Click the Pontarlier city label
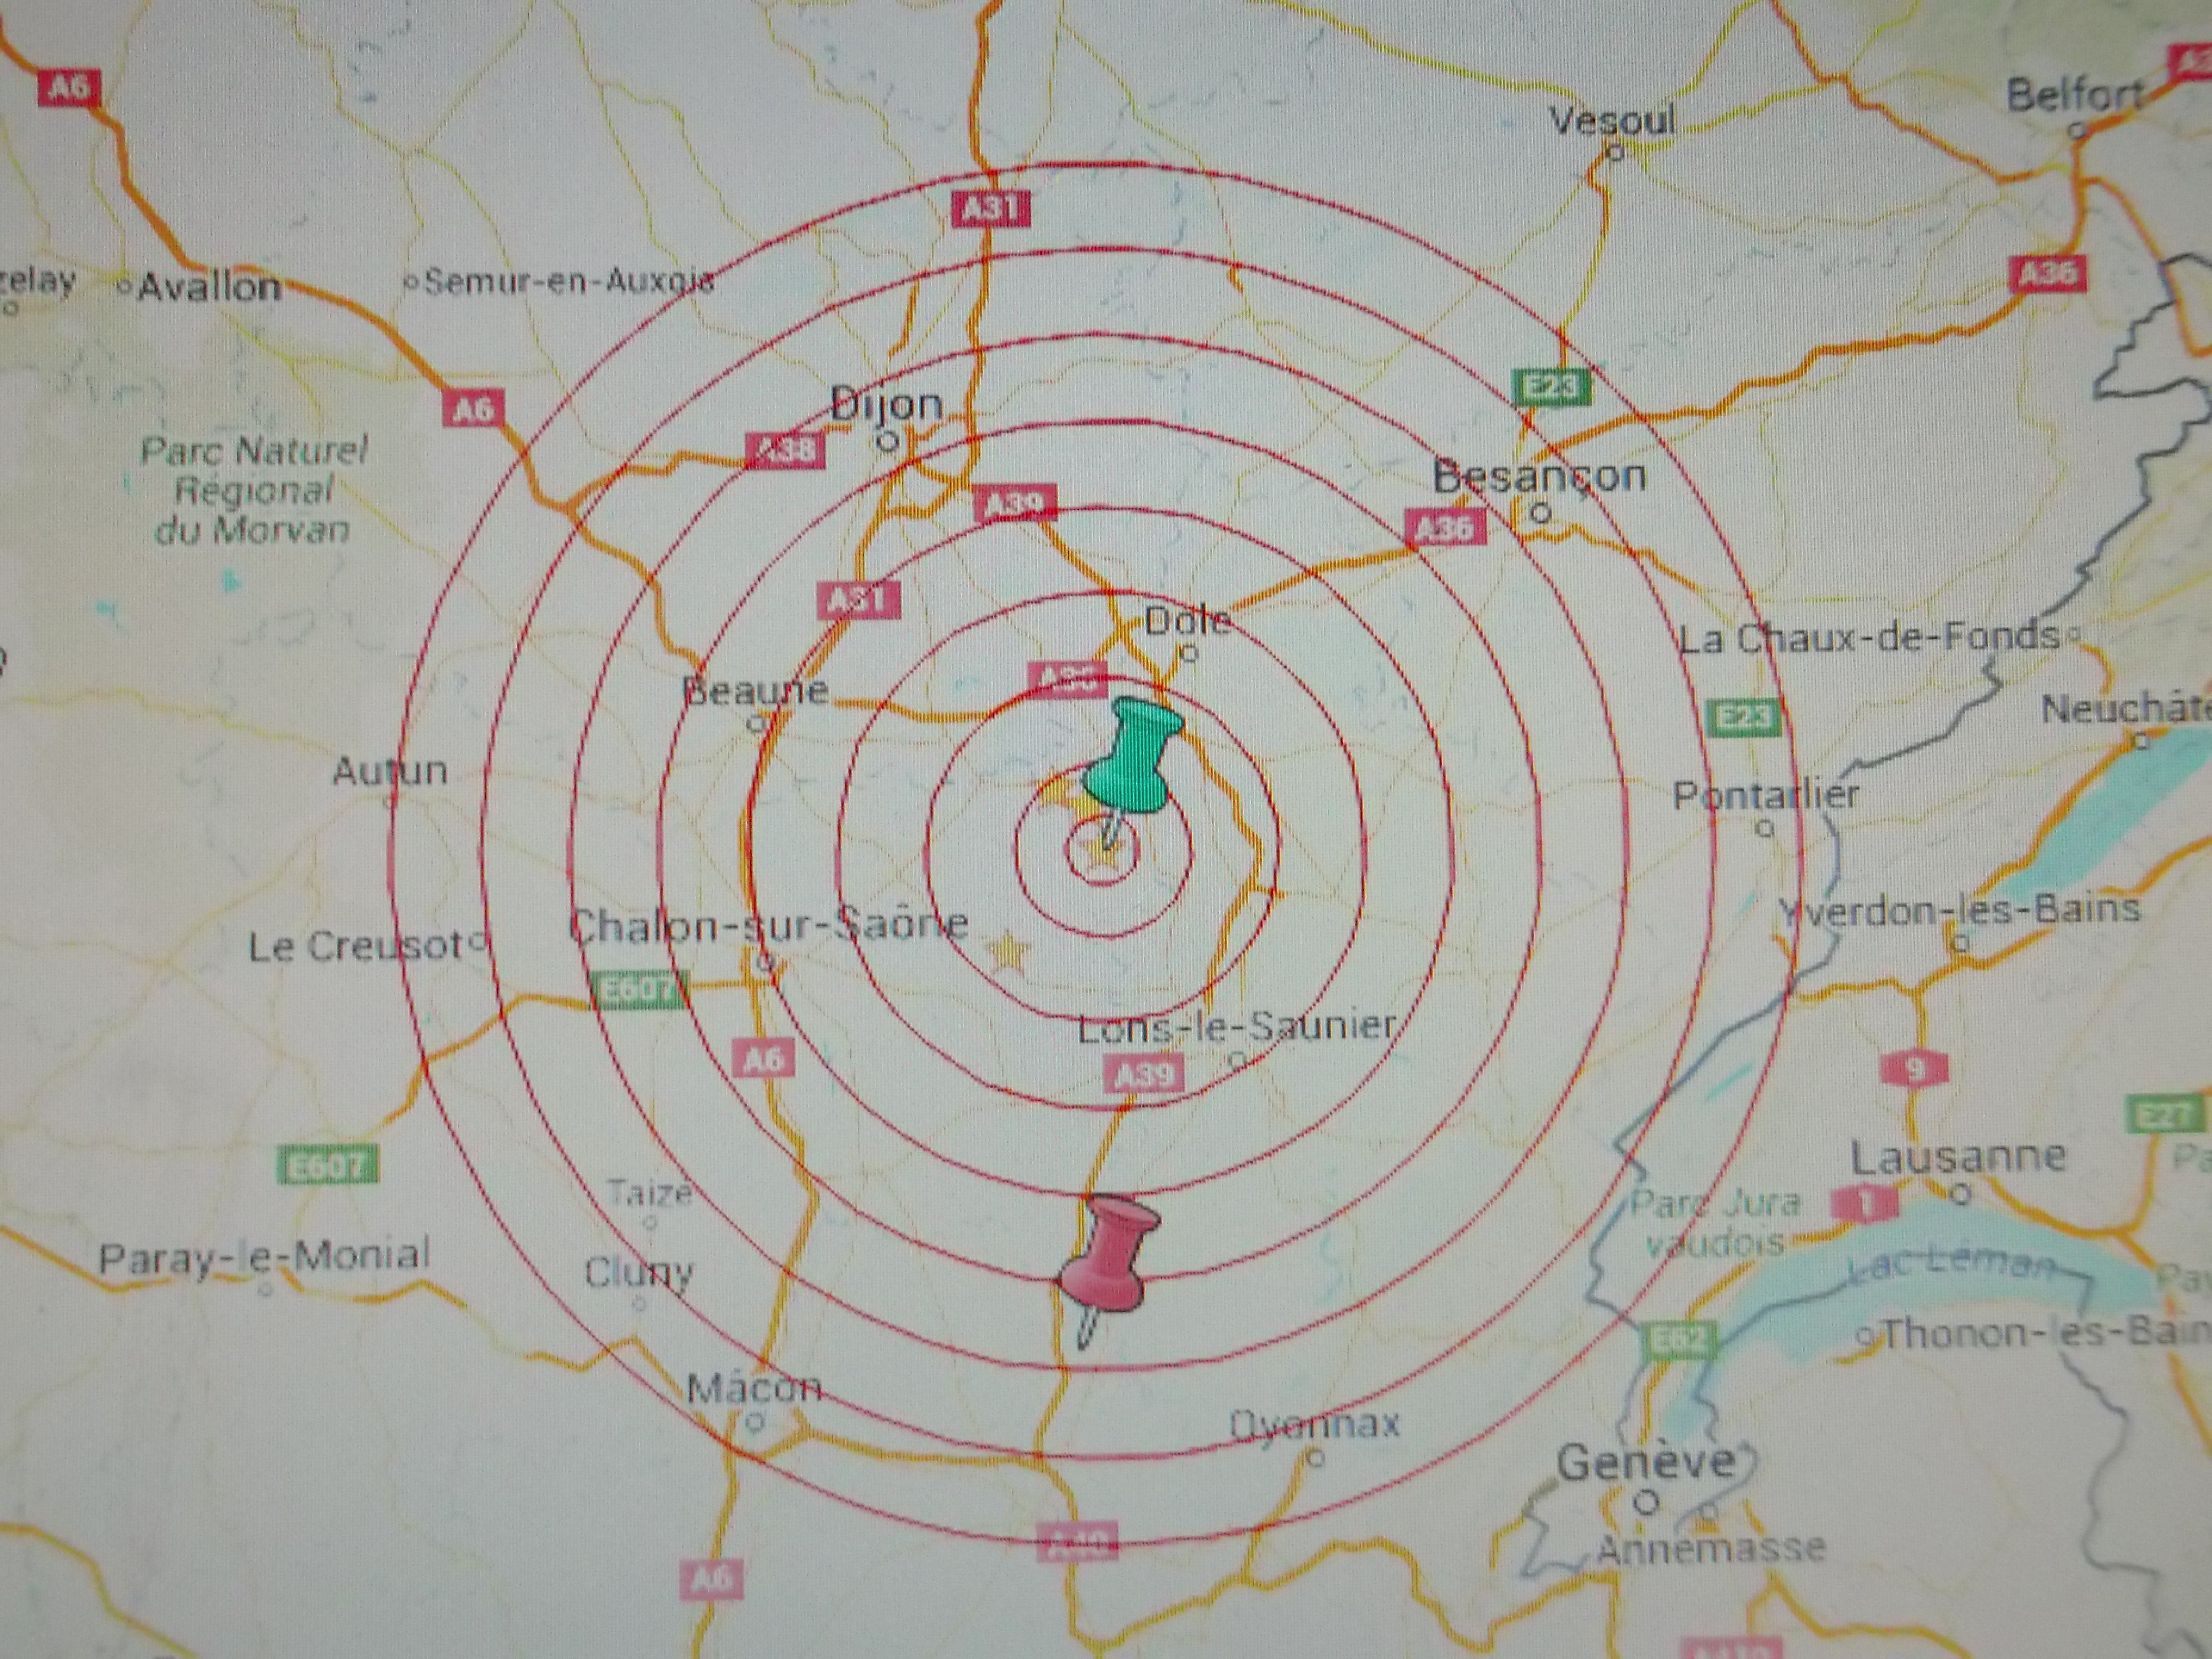Viewport: 2212px width, 1659px height. (x=1766, y=796)
